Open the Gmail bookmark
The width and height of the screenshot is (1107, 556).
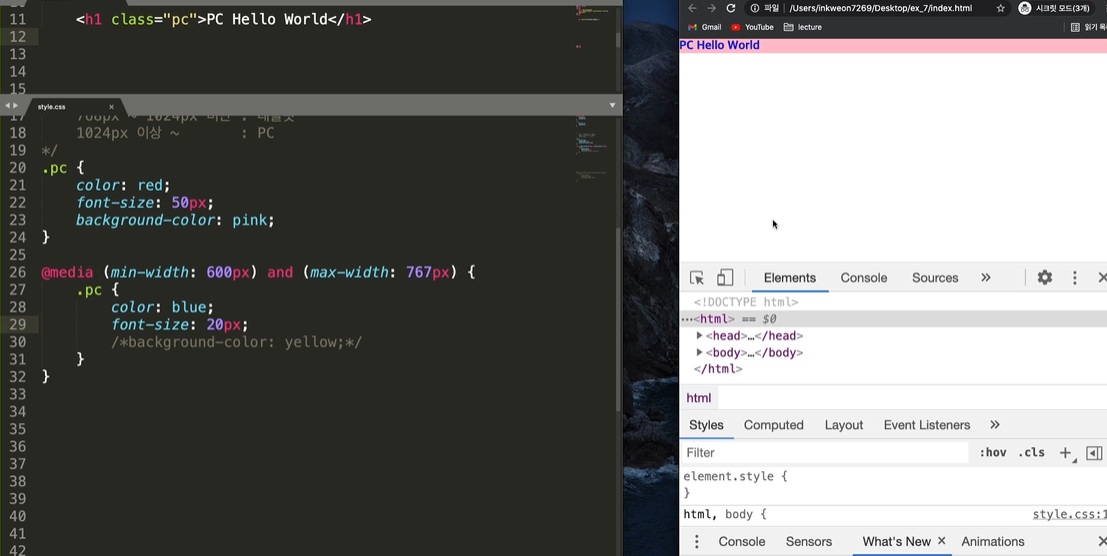(705, 27)
